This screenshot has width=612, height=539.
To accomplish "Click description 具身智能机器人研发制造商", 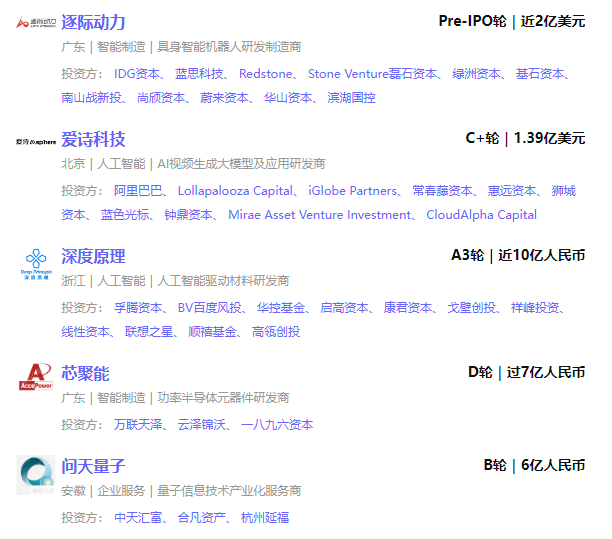I will pos(229,47).
